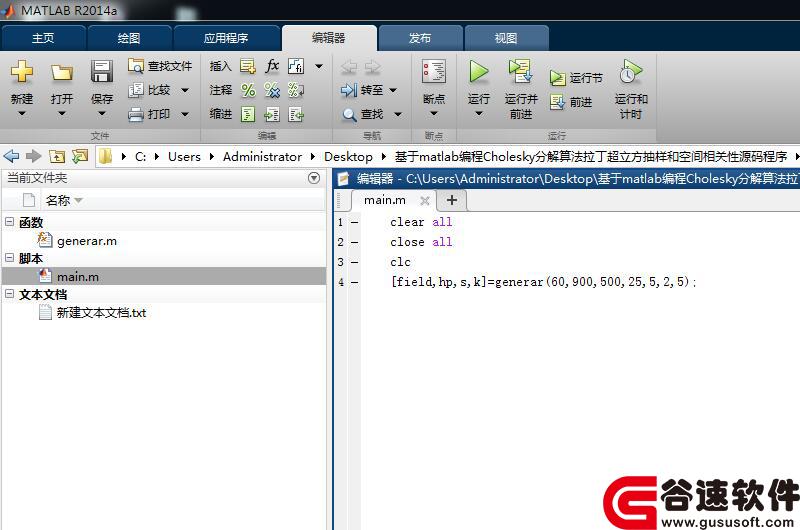Click the 查找 (Find) magnifier button

362,114
